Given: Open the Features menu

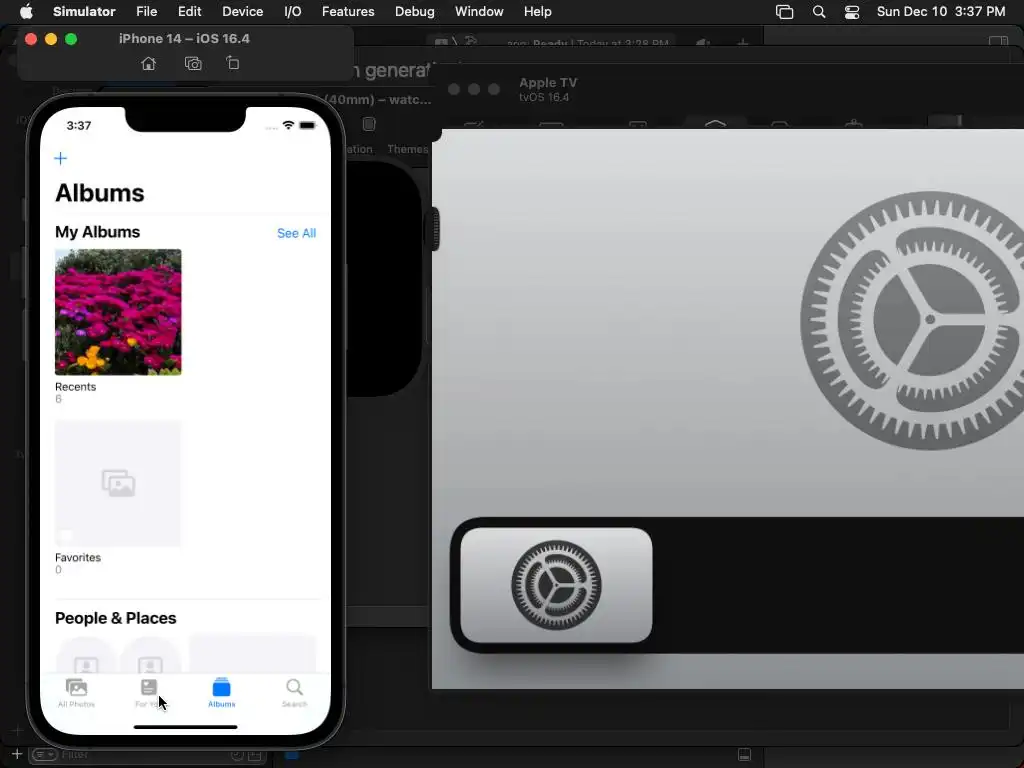Looking at the screenshot, I should 348,12.
